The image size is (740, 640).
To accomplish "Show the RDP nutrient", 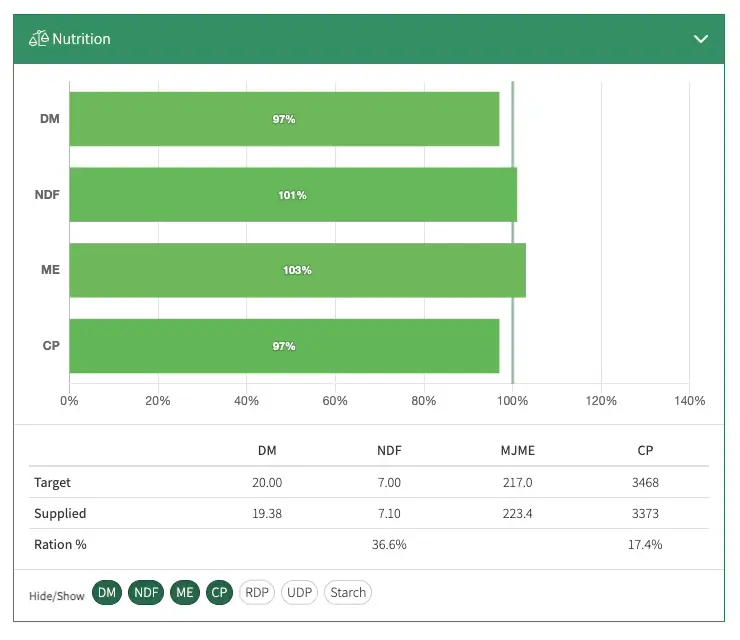I will coord(257,592).
